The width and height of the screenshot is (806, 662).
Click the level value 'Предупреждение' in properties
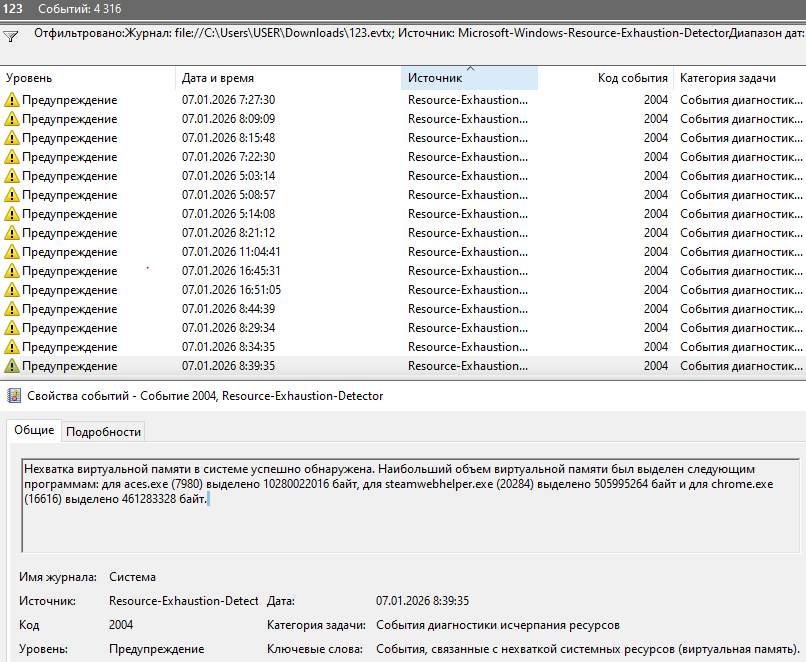156,649
